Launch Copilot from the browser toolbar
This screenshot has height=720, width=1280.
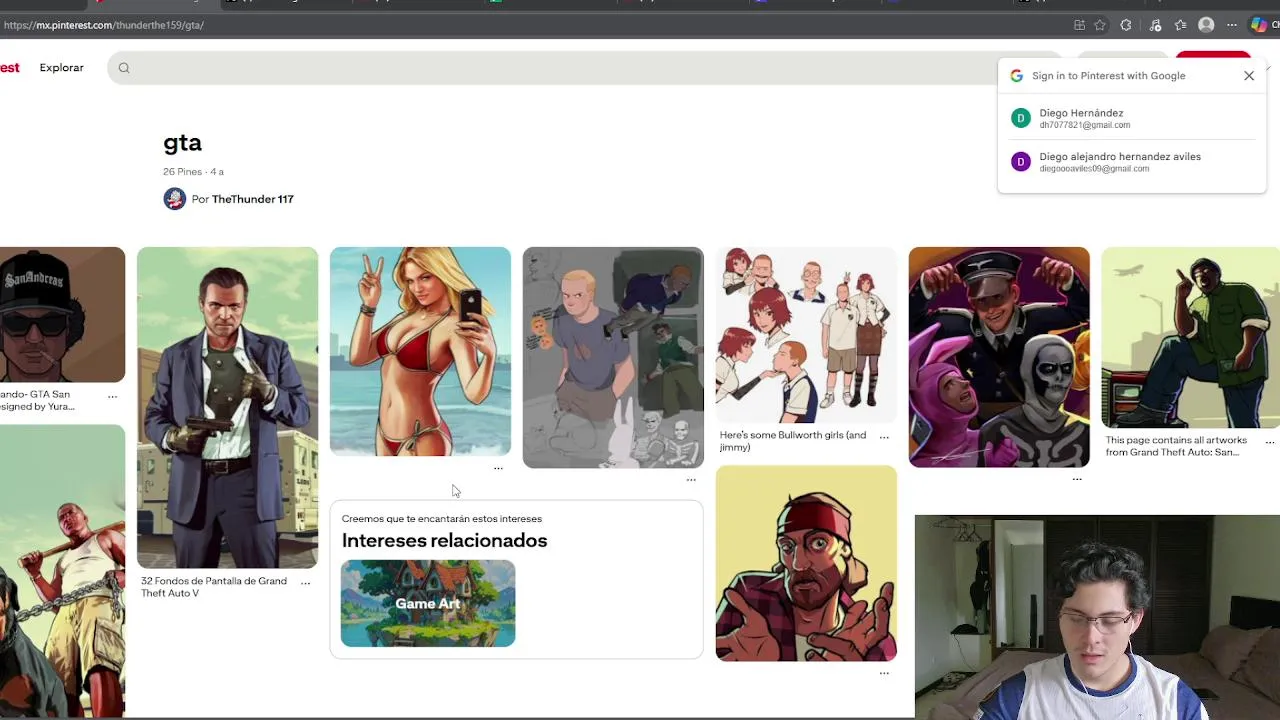[x=1259, y=25]
